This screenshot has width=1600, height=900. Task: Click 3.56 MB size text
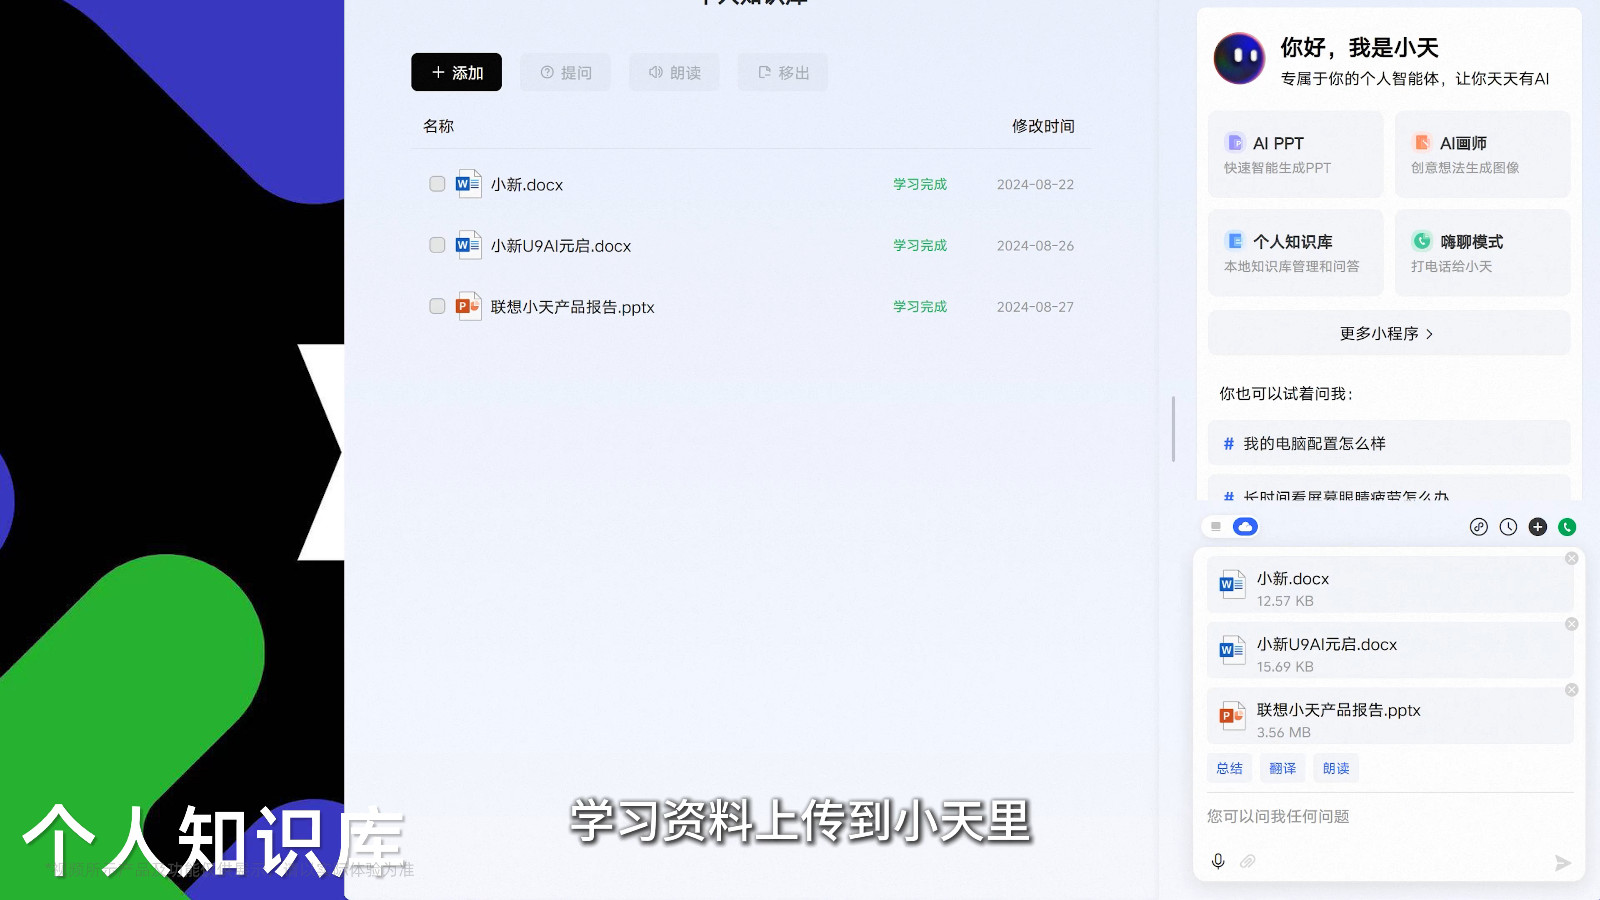pos(1283,732)
